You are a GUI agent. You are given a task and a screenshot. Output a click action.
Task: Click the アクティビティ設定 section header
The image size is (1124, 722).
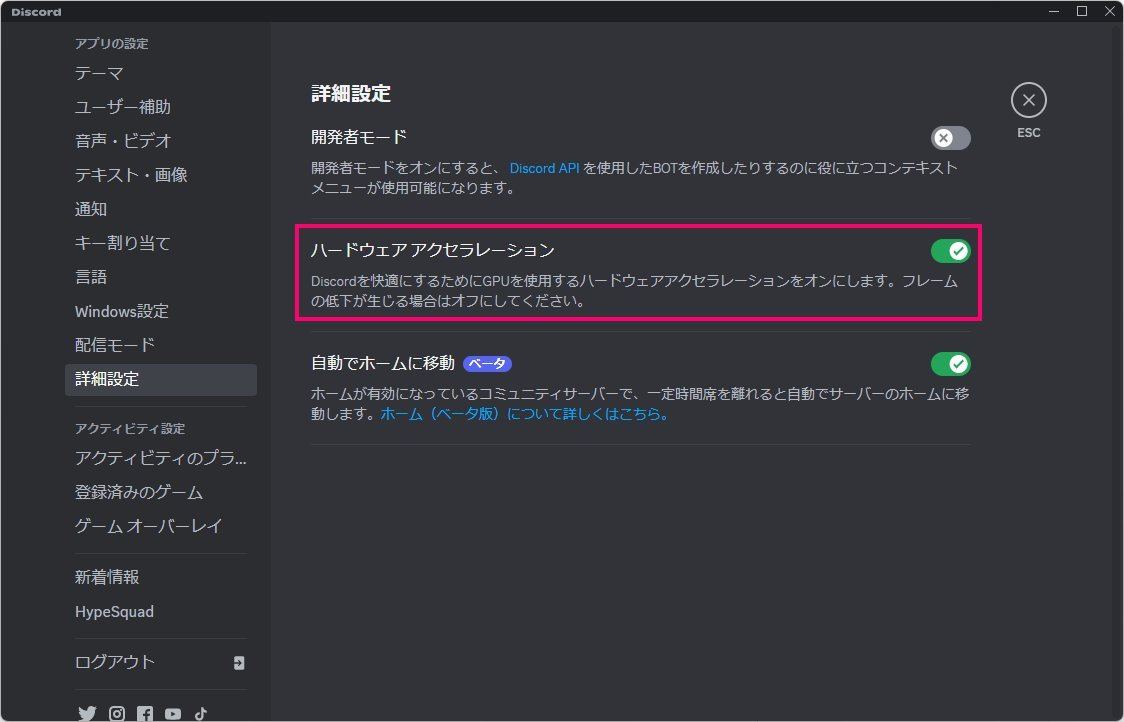130,429
